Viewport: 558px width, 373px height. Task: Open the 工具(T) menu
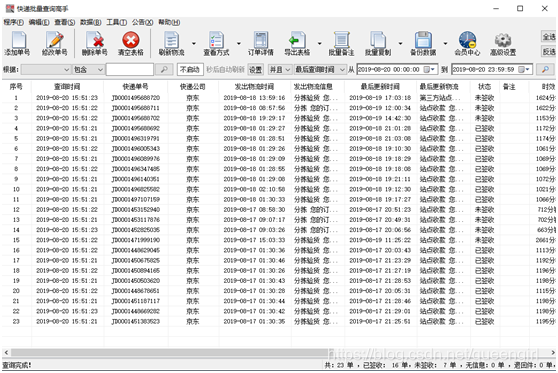point(117,22)
